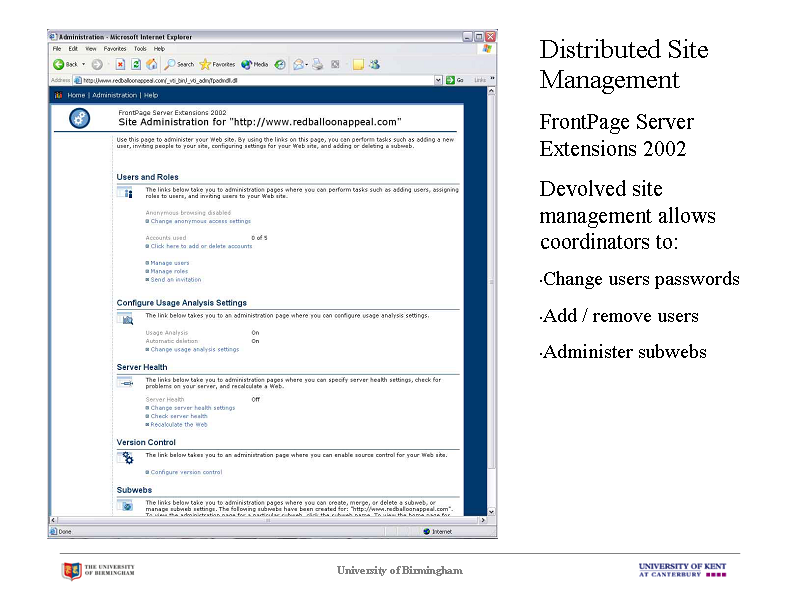Open Change server health settings link
800x600 pixels.
tap(192, 408)
